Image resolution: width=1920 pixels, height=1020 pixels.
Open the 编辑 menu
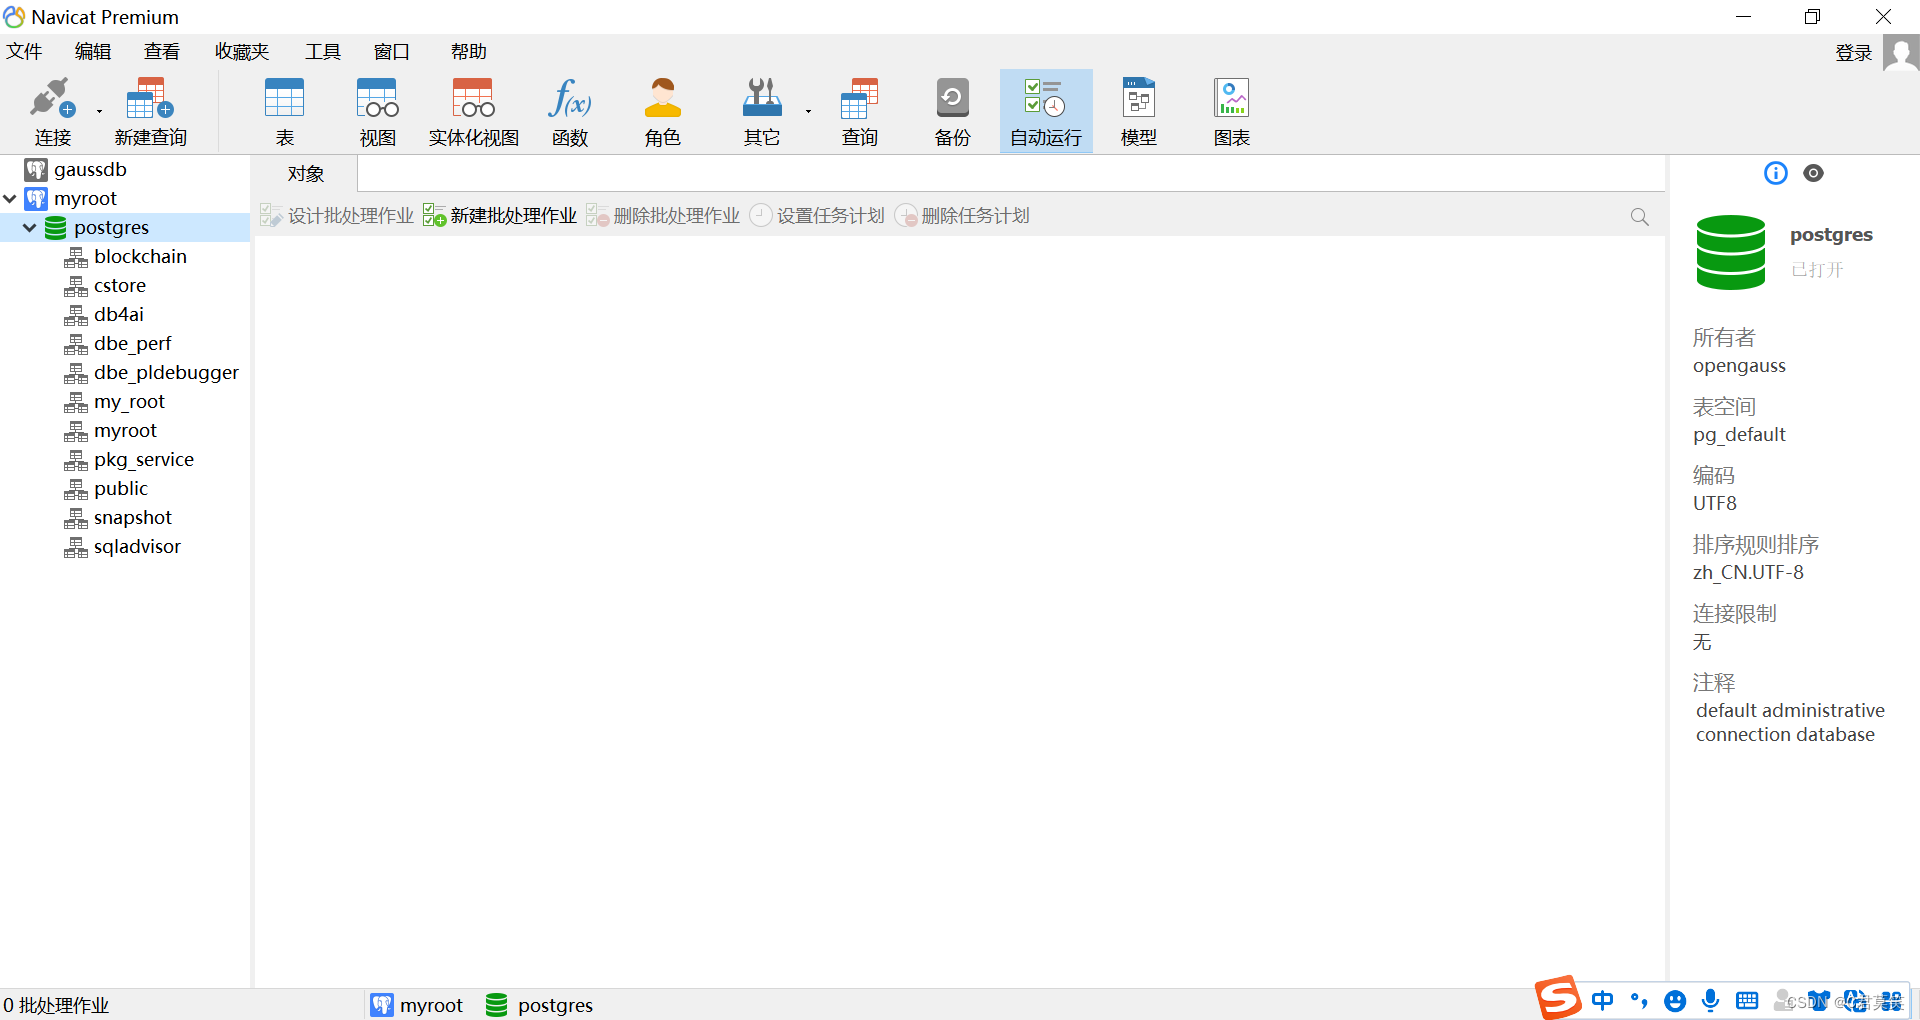click(93, 51)
